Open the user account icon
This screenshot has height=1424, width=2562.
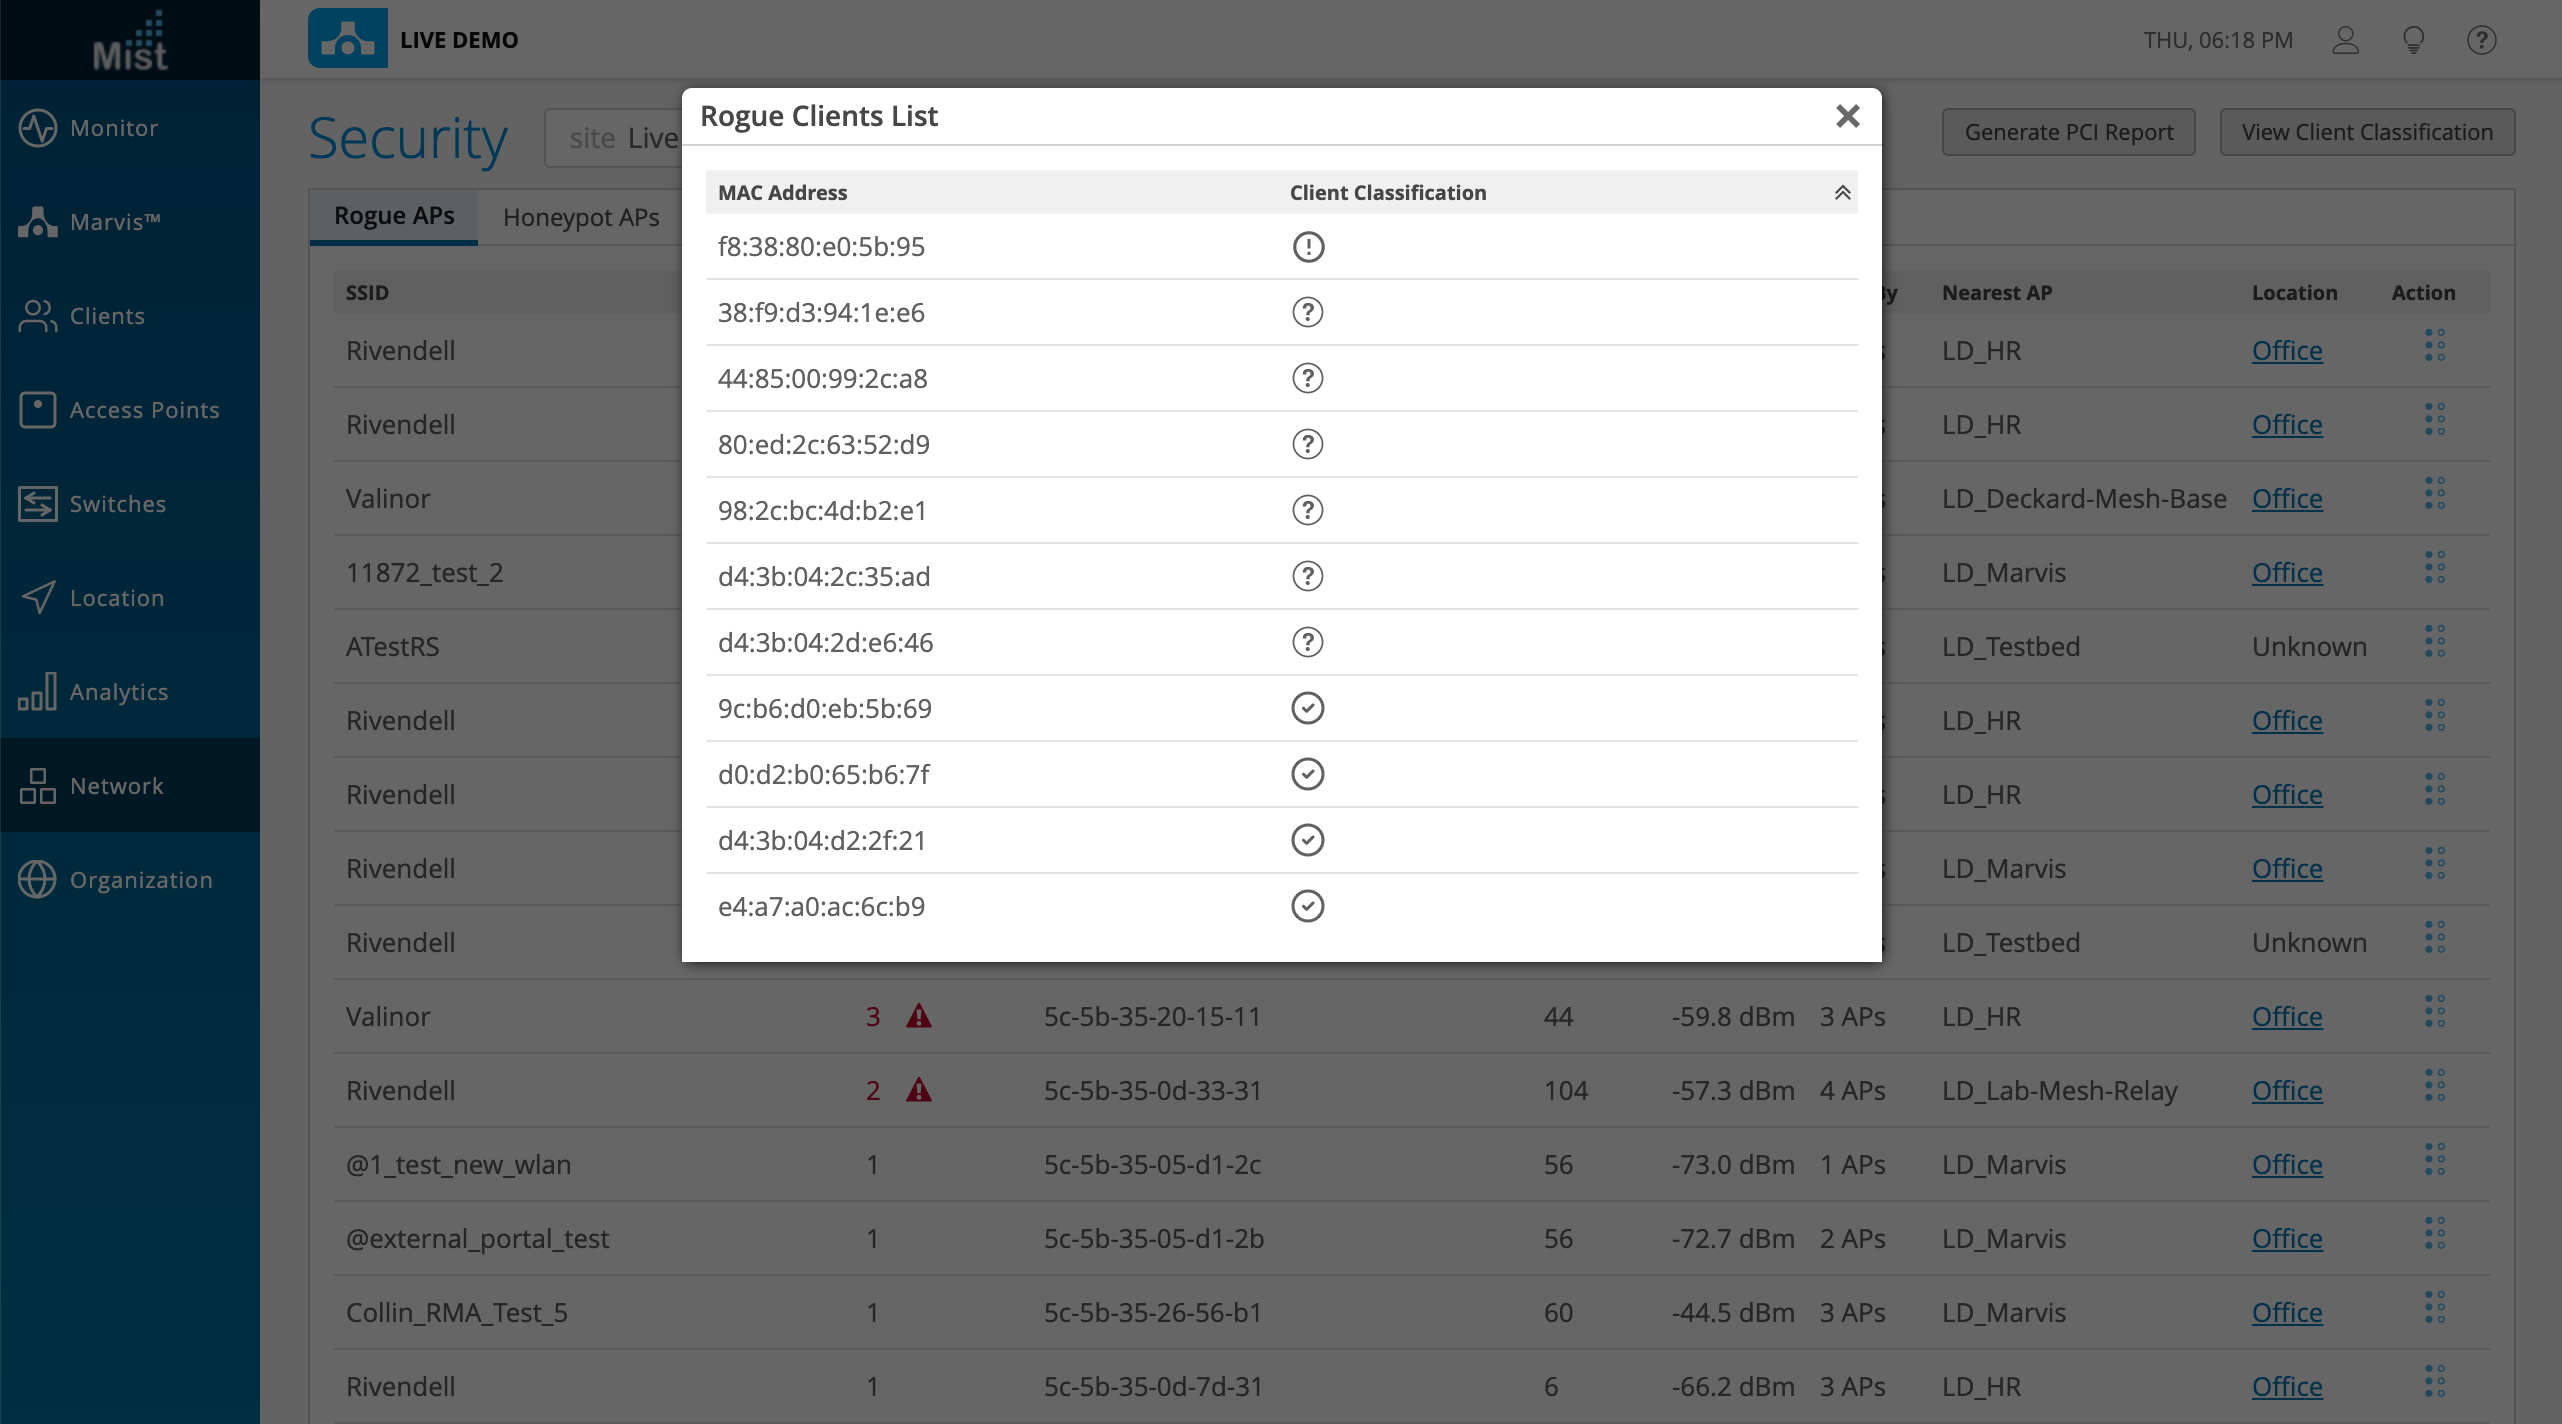(x=2345, y=40)
